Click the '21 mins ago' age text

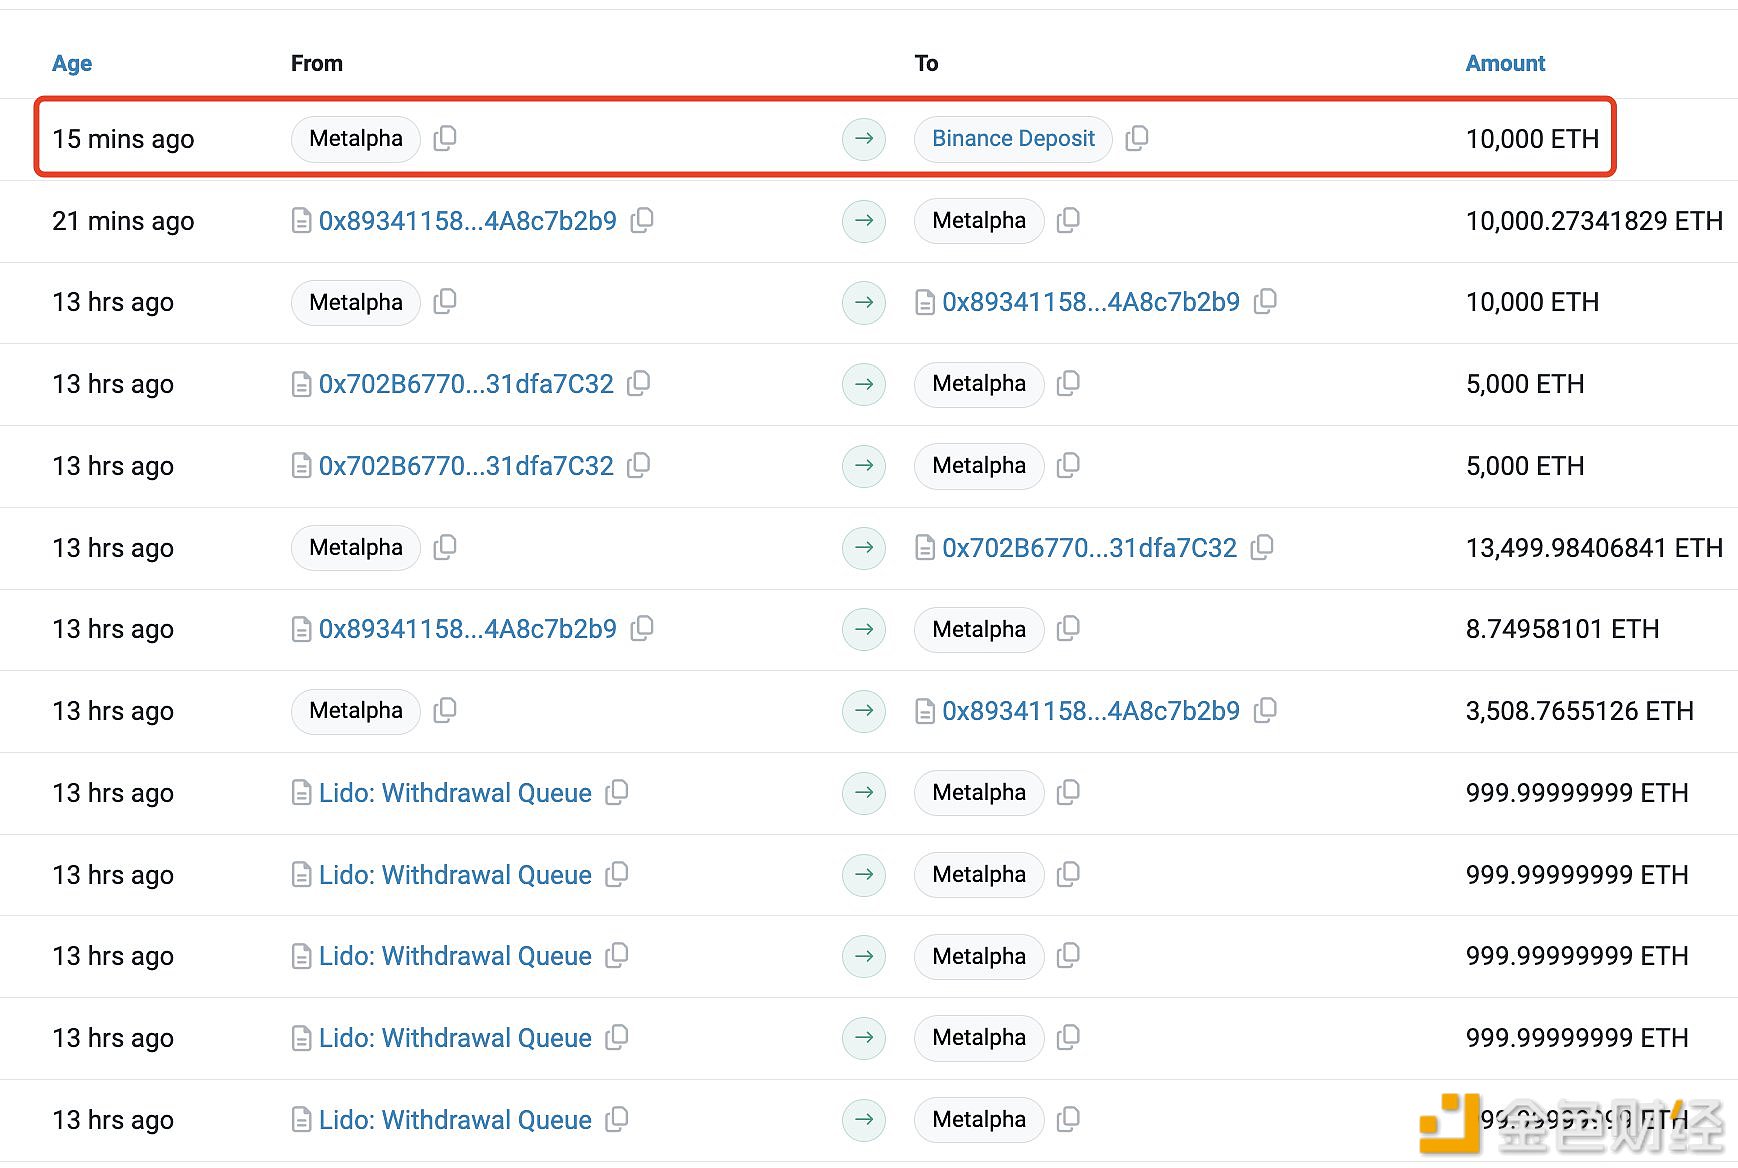pos(123,221)
